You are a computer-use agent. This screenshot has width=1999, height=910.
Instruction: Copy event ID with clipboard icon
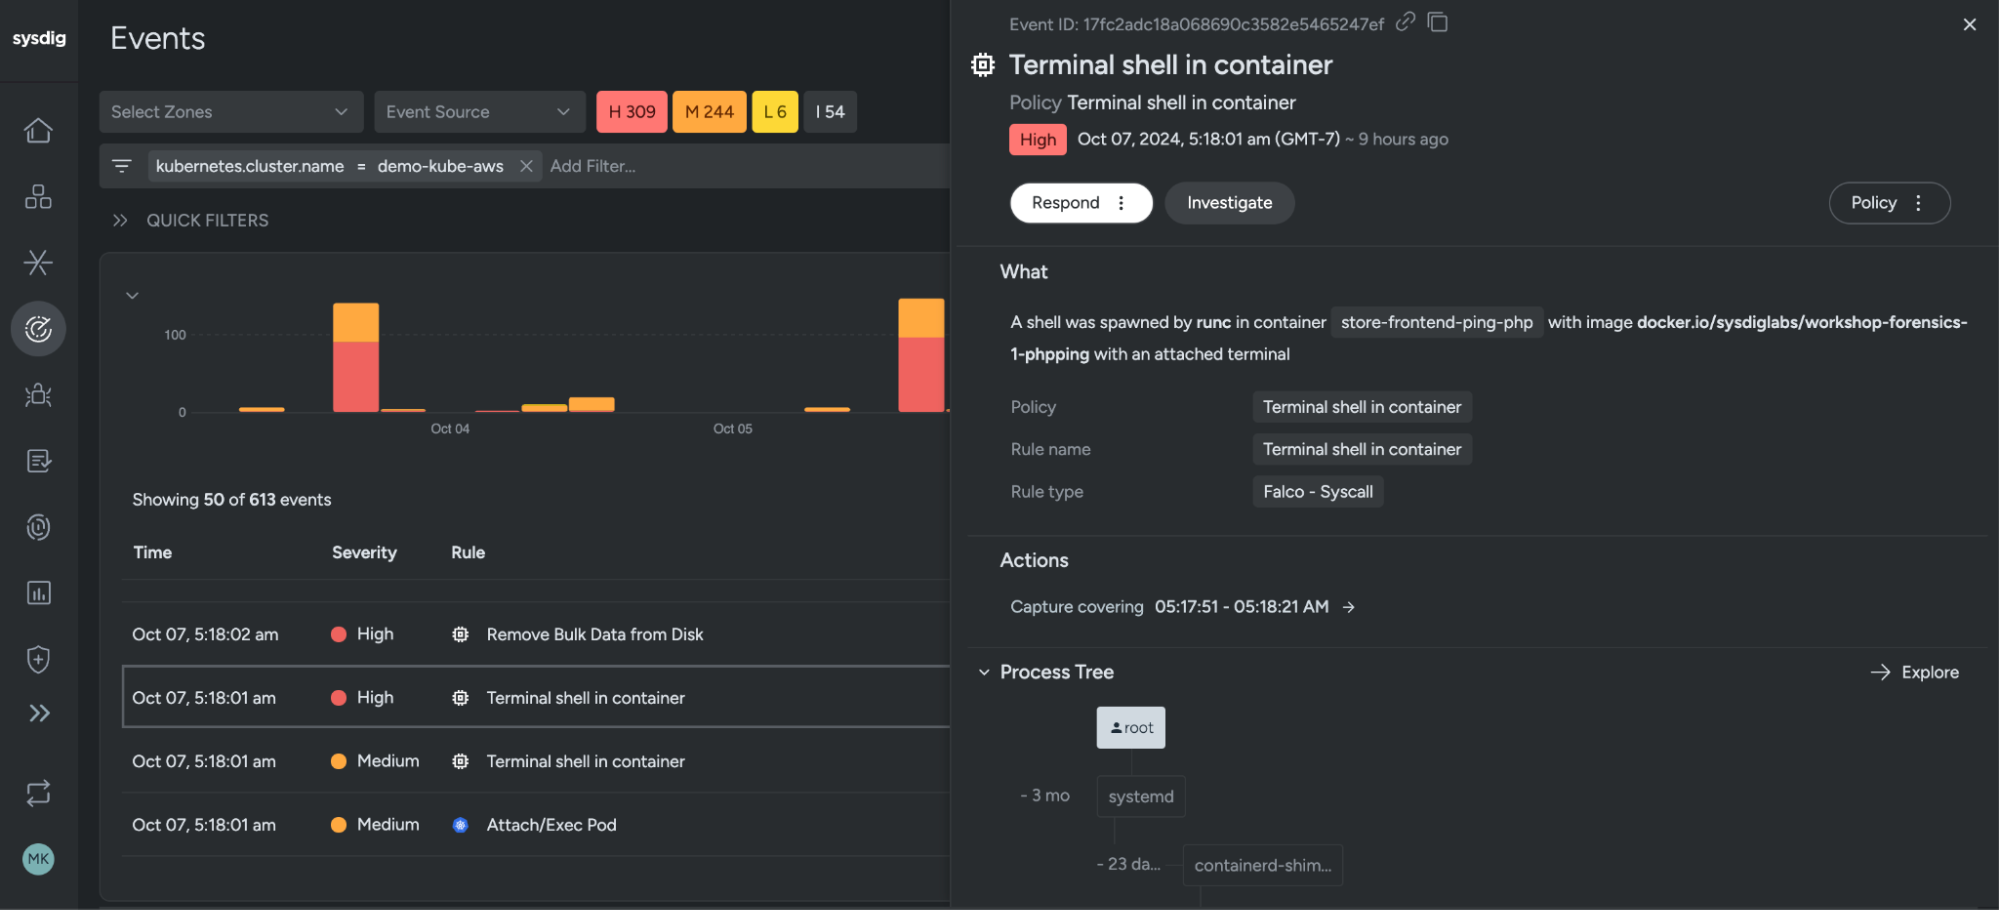click(x=1438, y=22)
